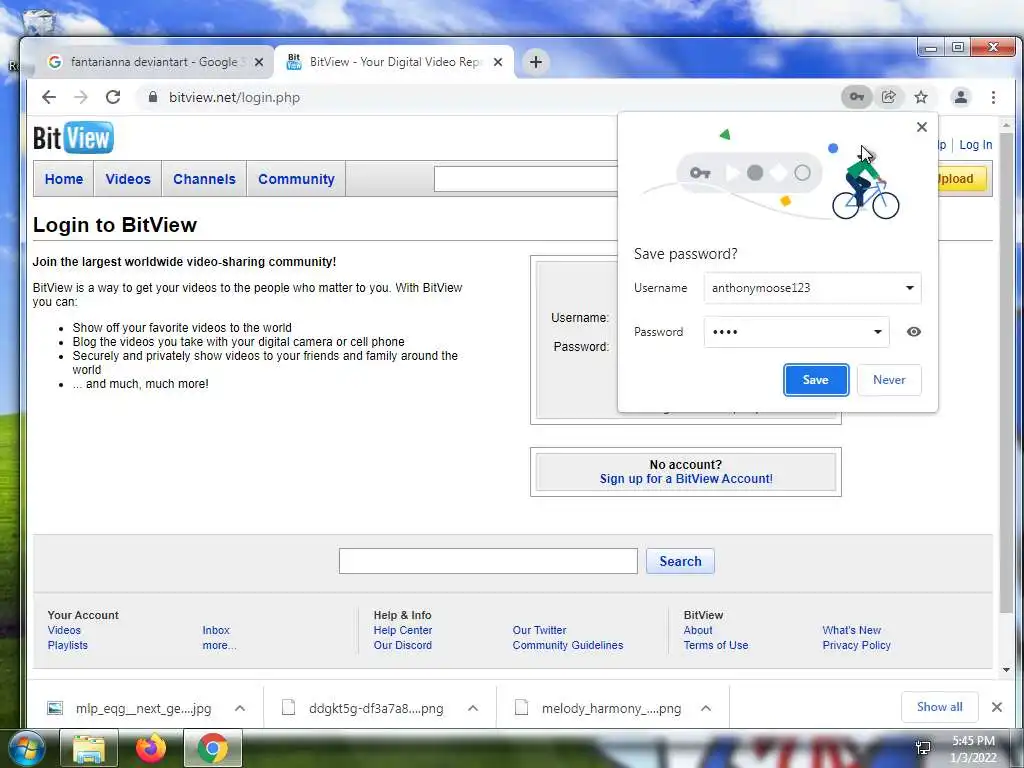
Task: Click the address bar URL
Action: tap(234, 97)
